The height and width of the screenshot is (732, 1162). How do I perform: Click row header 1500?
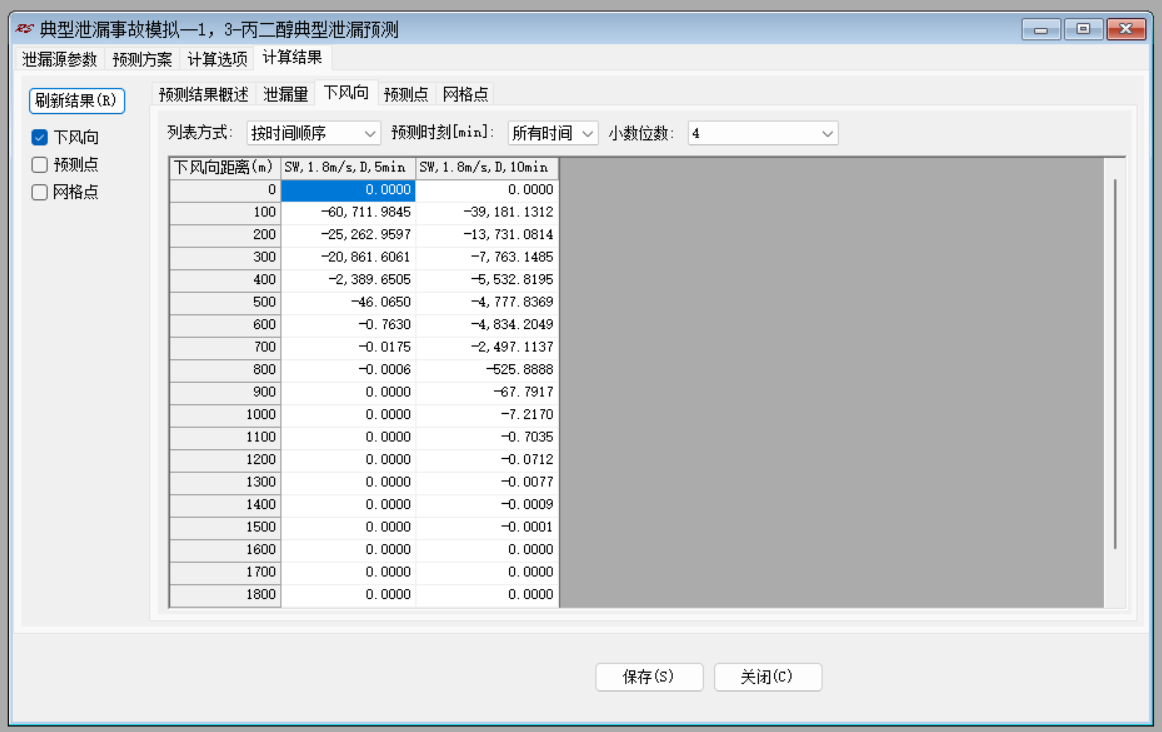pos(225,527)
